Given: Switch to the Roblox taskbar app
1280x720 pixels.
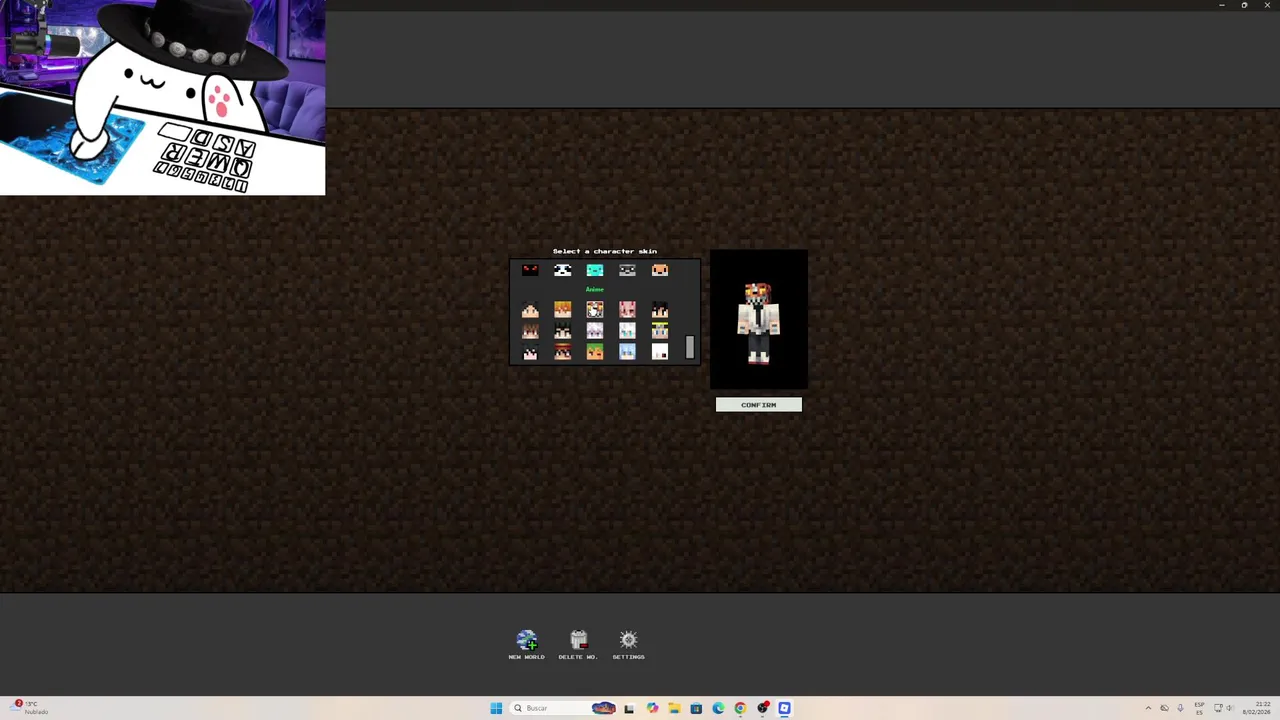Looking at the screenshot, I should [784, 708].
